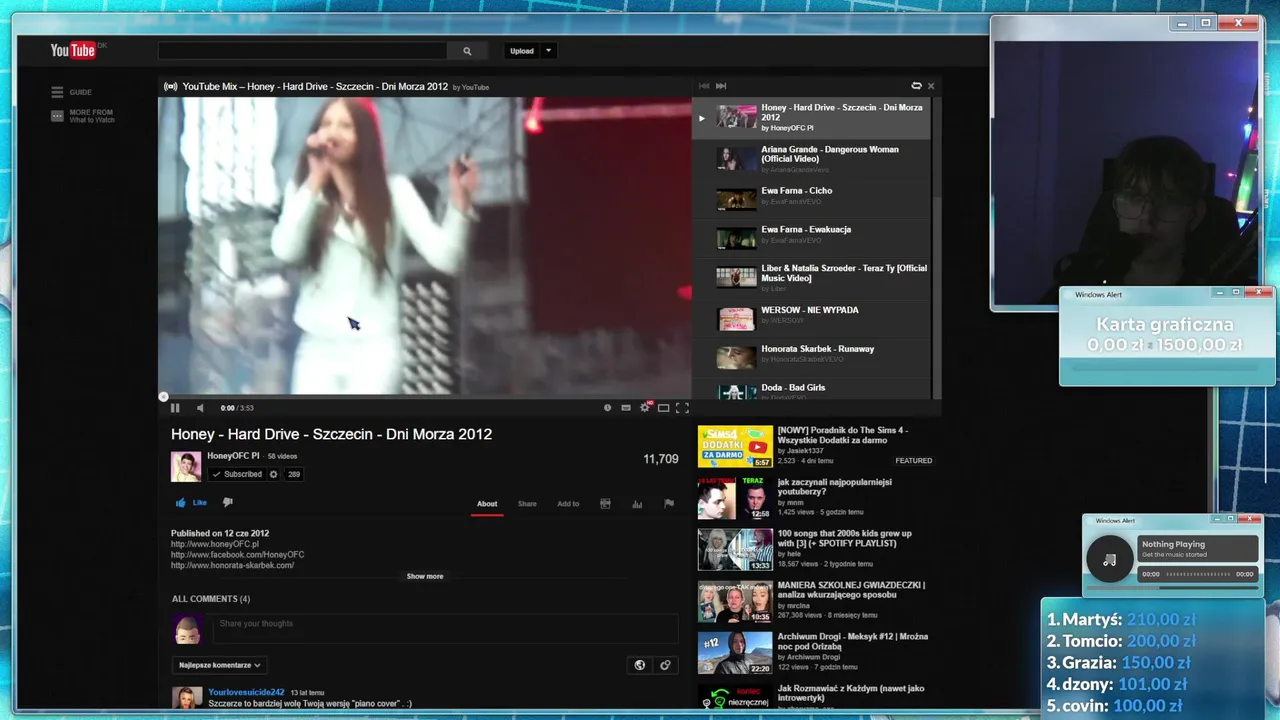Open the honeyOFC.pl link
1280x720 pixels.
click(215, 544)
